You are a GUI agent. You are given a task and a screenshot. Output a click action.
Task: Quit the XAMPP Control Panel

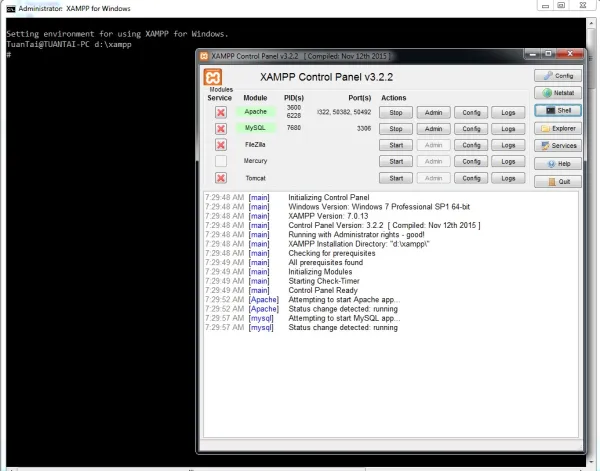click(558, 181)
